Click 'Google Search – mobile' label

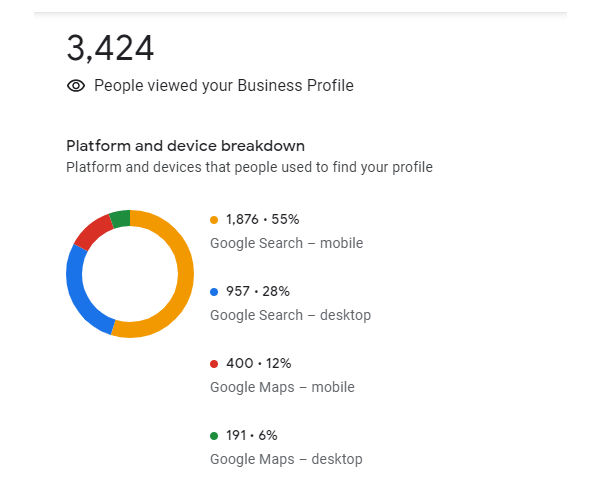point(287,243)
